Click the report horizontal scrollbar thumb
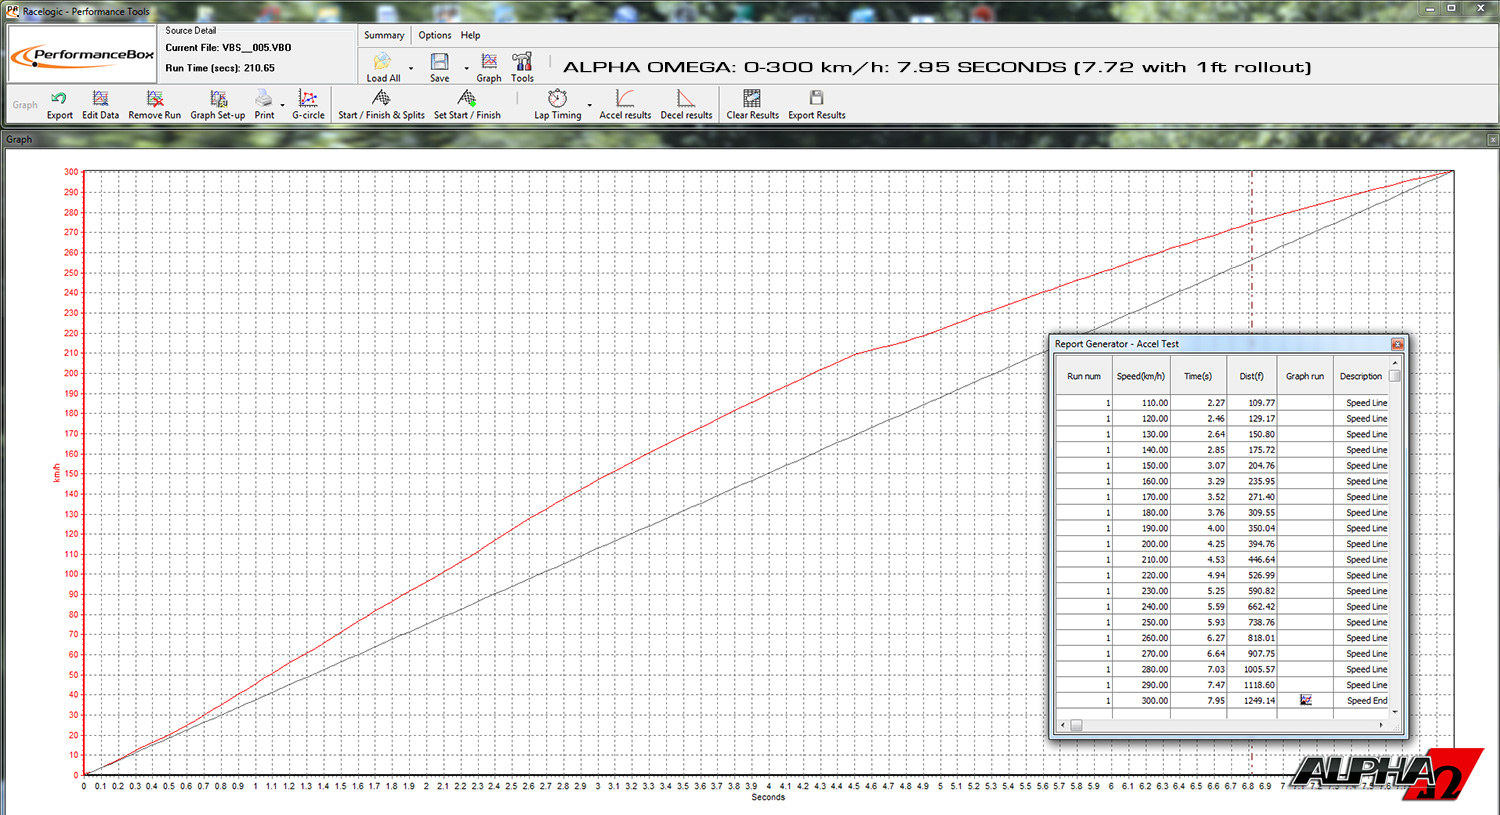1500x815 pixels. pyautogui.click(x=1076, y=725)
